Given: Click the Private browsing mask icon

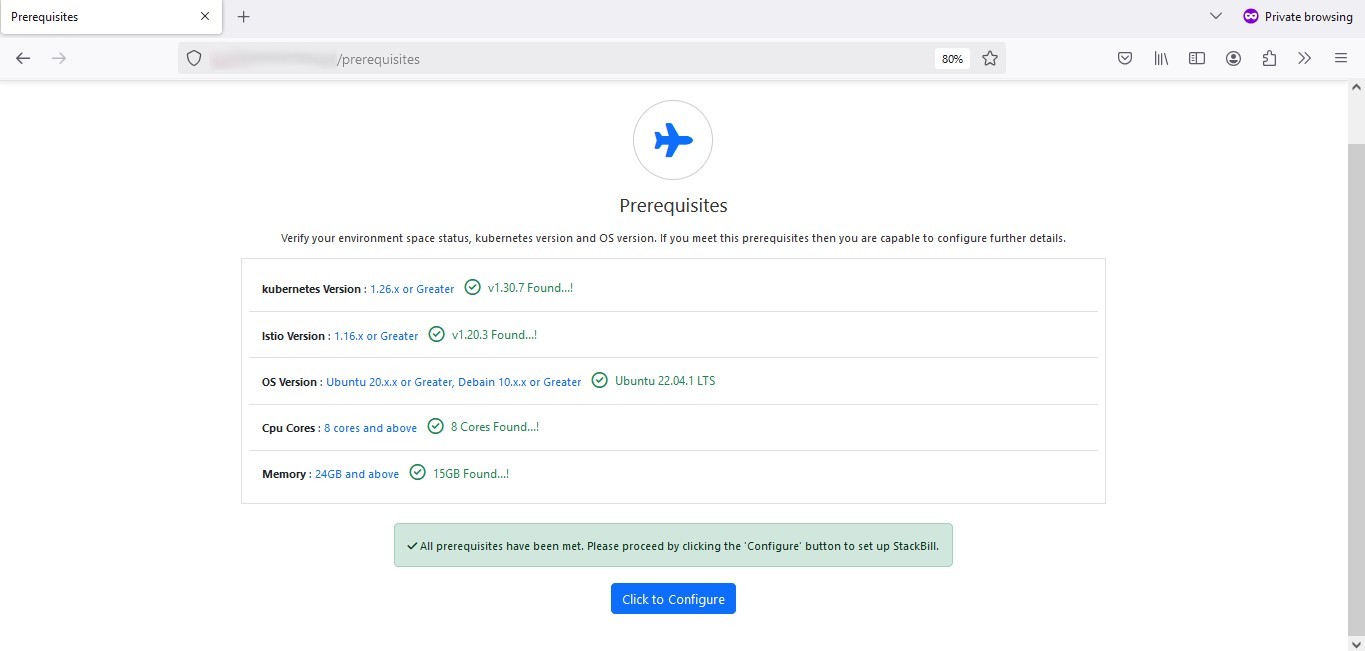Looking at the screenshot, I should pos(1250,16).
